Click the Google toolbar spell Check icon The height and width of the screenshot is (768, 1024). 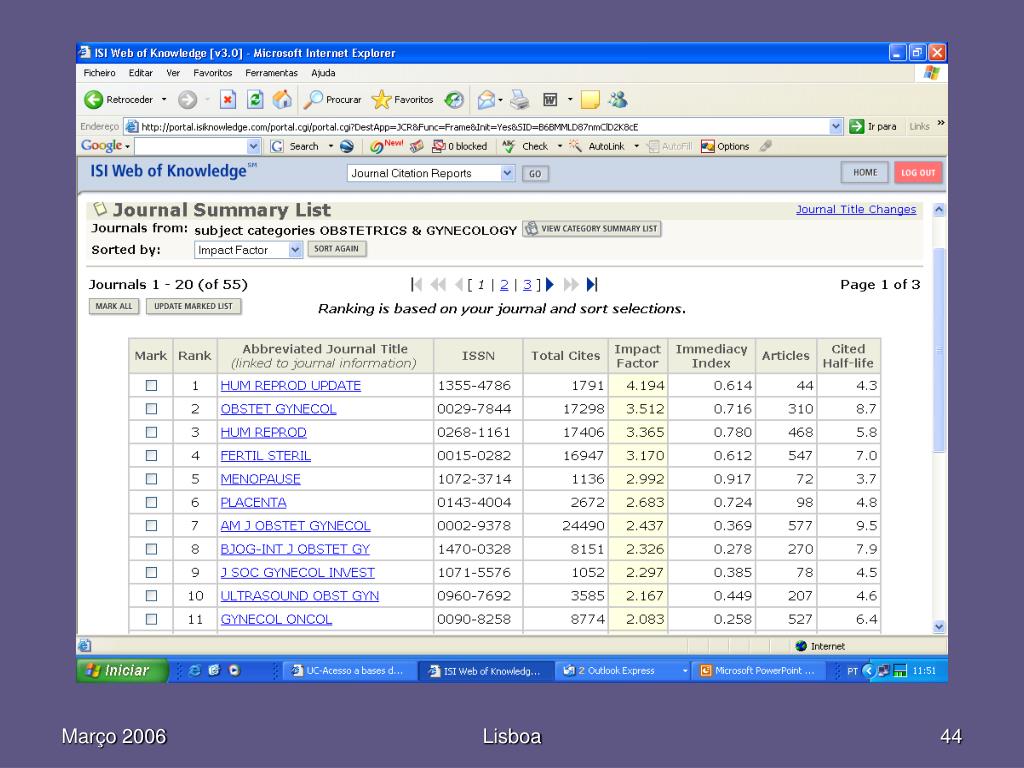tap(508, 146)
